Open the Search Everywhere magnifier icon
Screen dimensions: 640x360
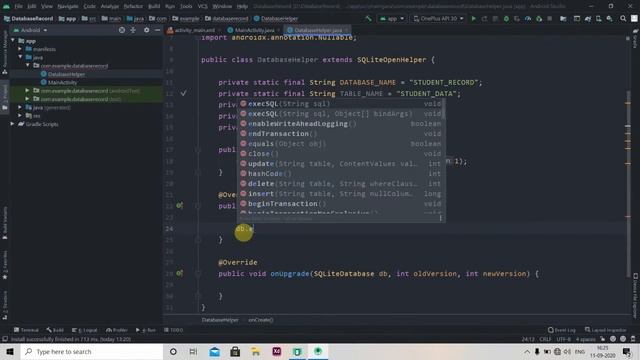point(623,19)
